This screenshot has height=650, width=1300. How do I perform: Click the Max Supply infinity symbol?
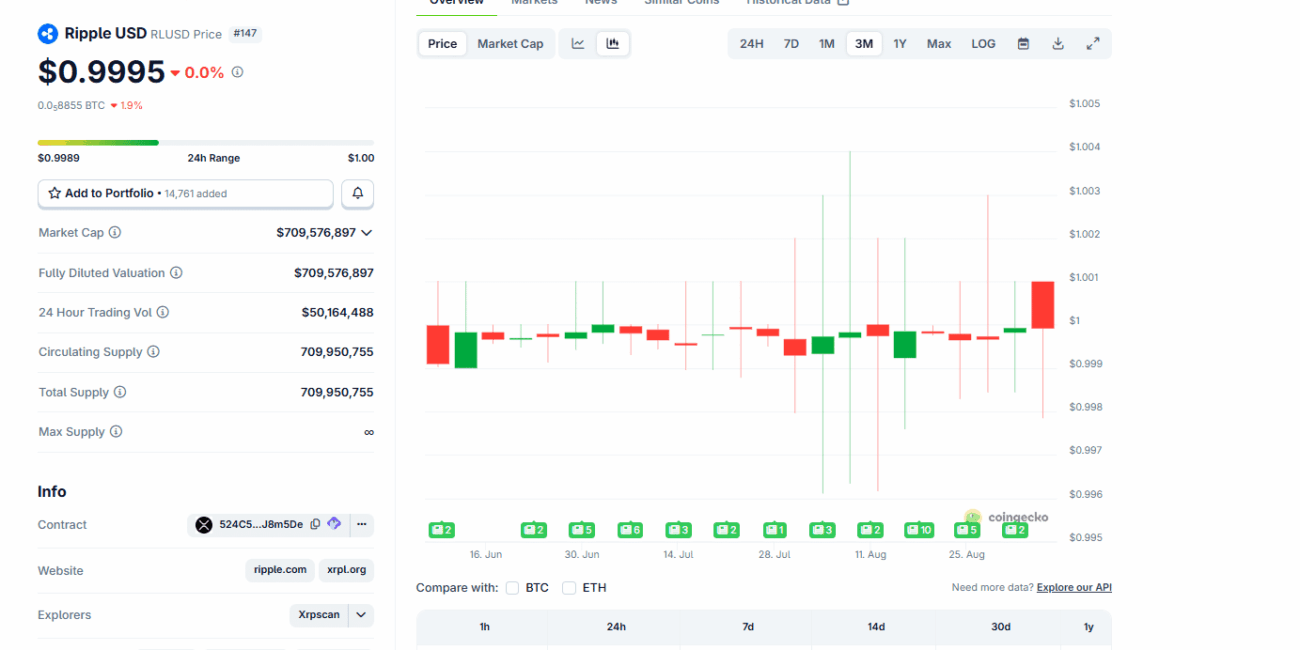(x=369, y=432)
